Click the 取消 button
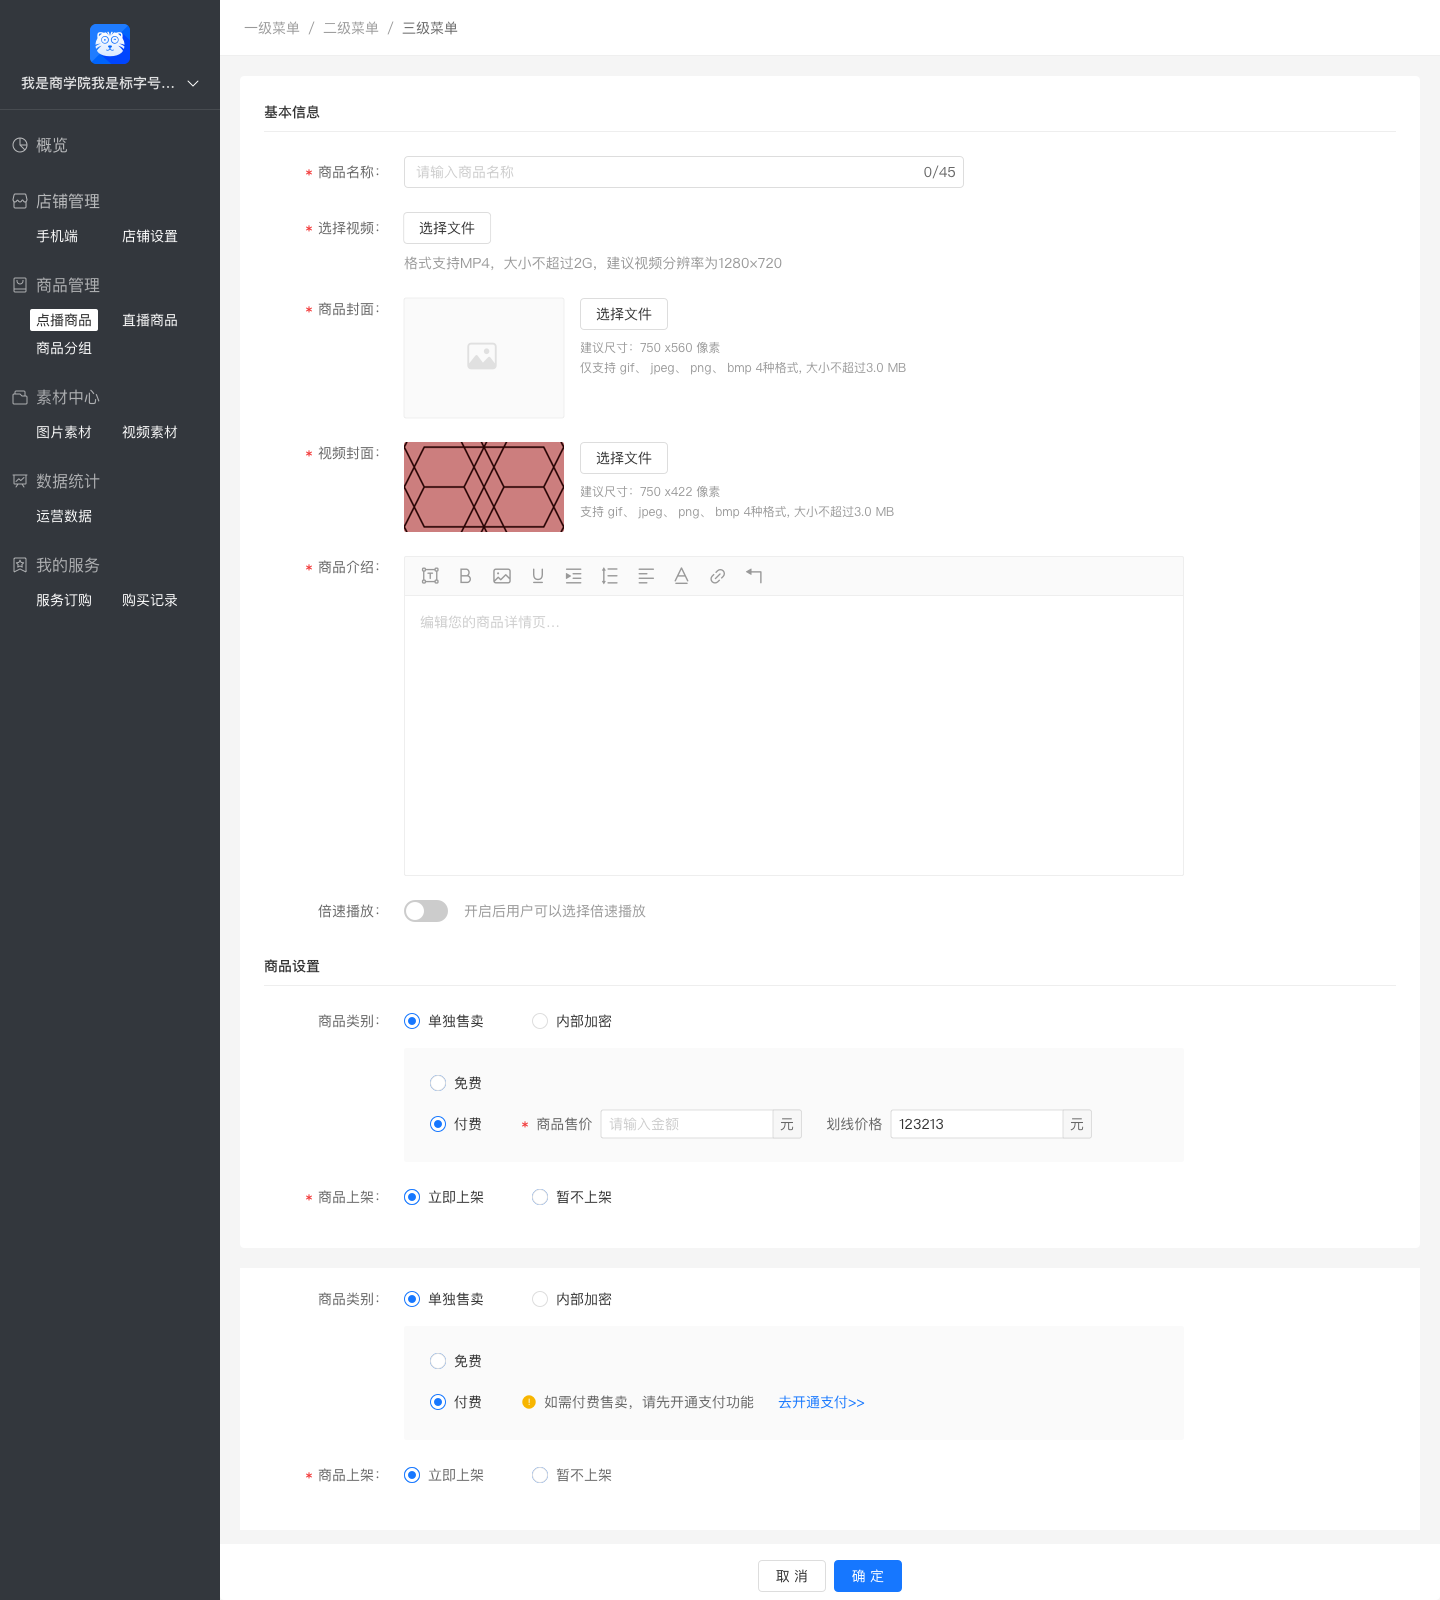The image size is (1440, 1600). (792, 1576)
